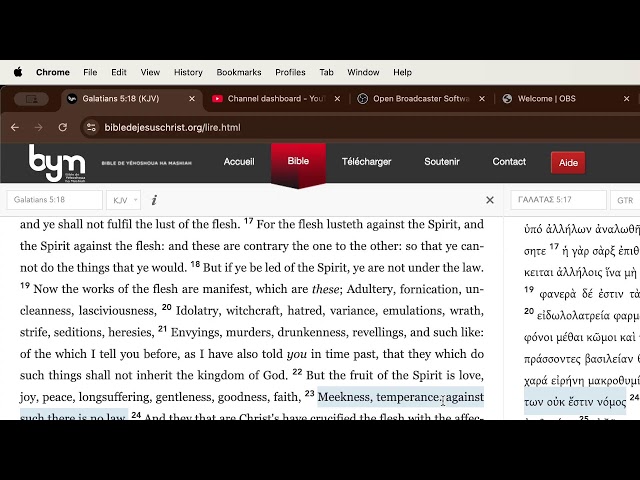Close the Galatians 5:18 (KJV) tab
Viewport: 640px width, 480px height.
click(x=192, y=99)
